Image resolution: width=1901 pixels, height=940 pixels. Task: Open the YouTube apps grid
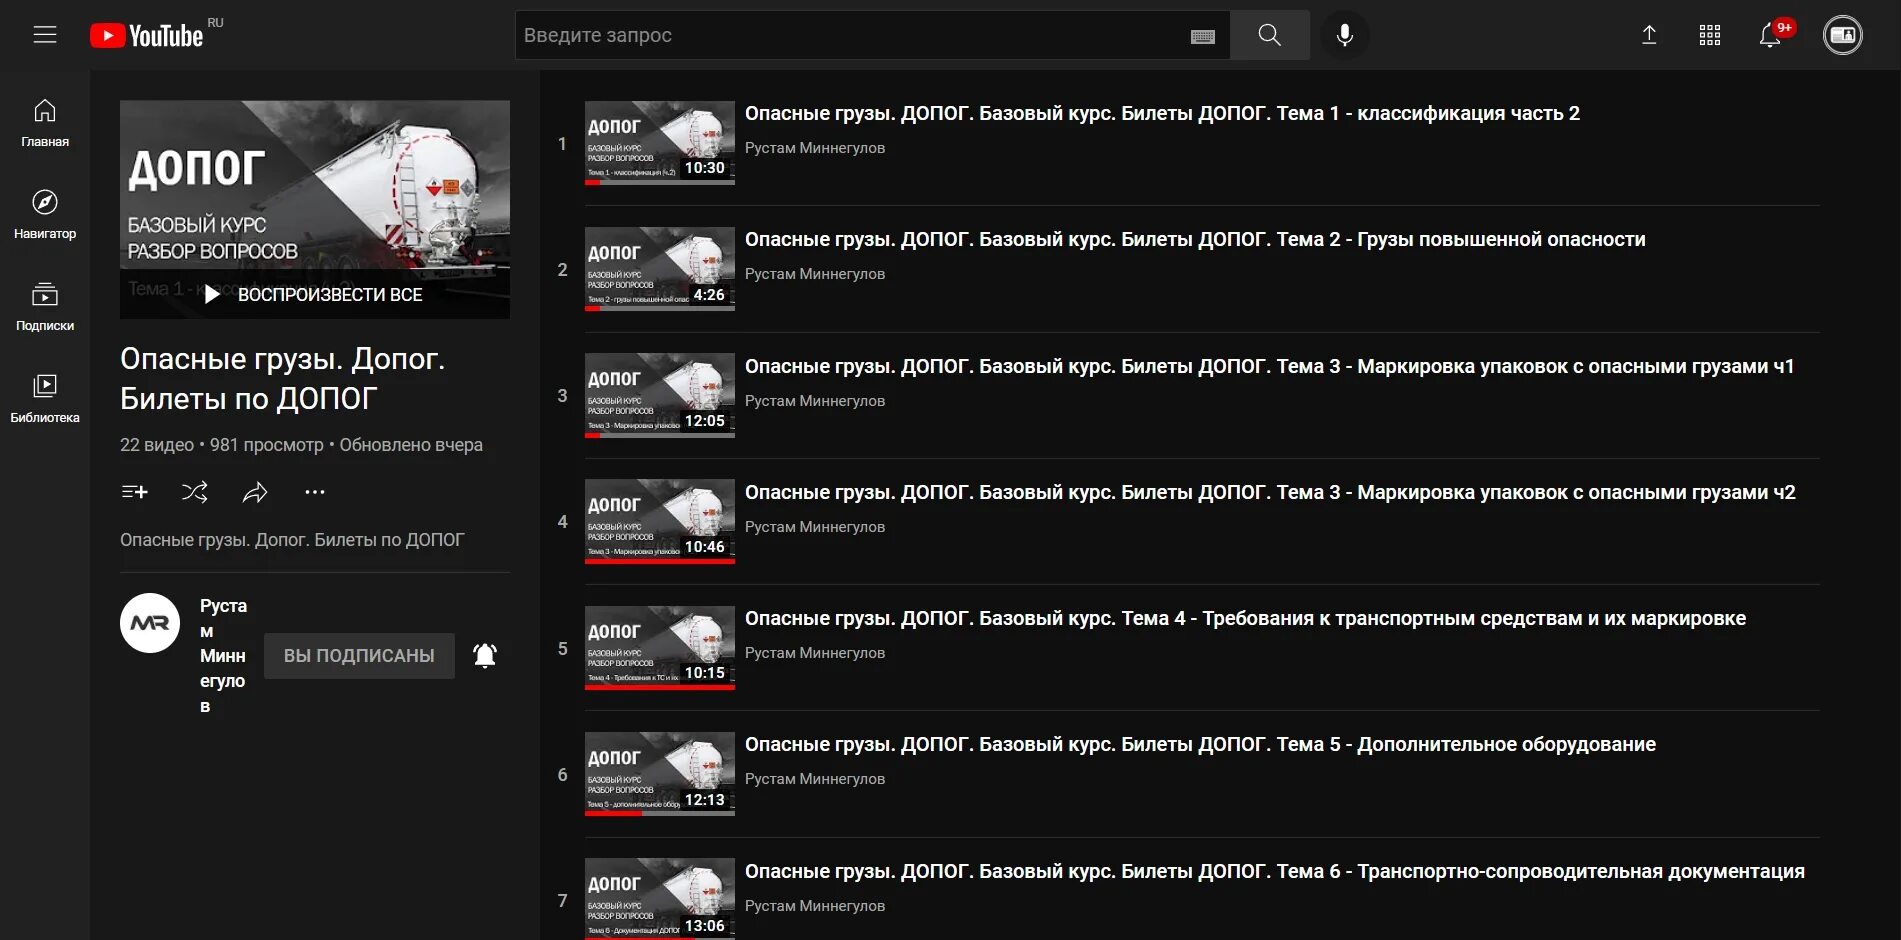pyautogui.click(x=1710, y=35)
